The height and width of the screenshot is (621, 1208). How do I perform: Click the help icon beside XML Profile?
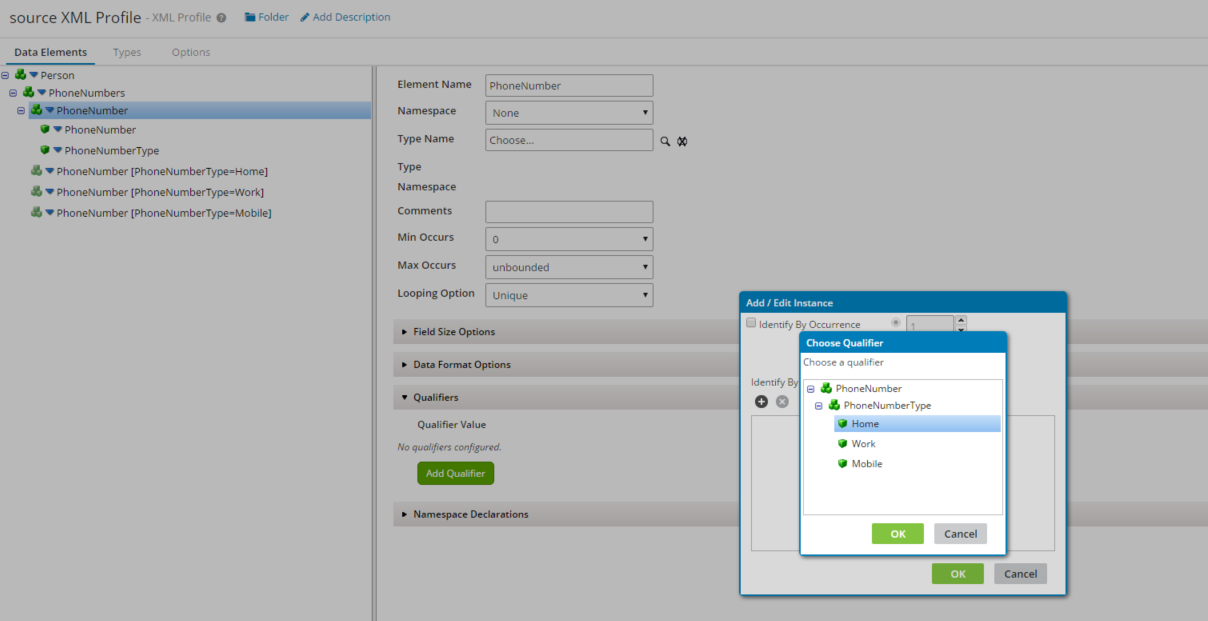tap(220, 16)
